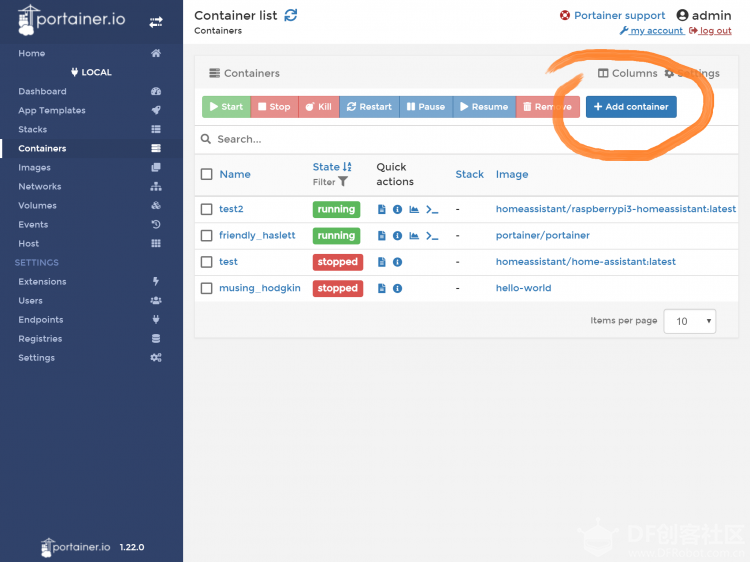
Task: Open stats icon for friendly_haslett
Action: [x=414, y=236]
